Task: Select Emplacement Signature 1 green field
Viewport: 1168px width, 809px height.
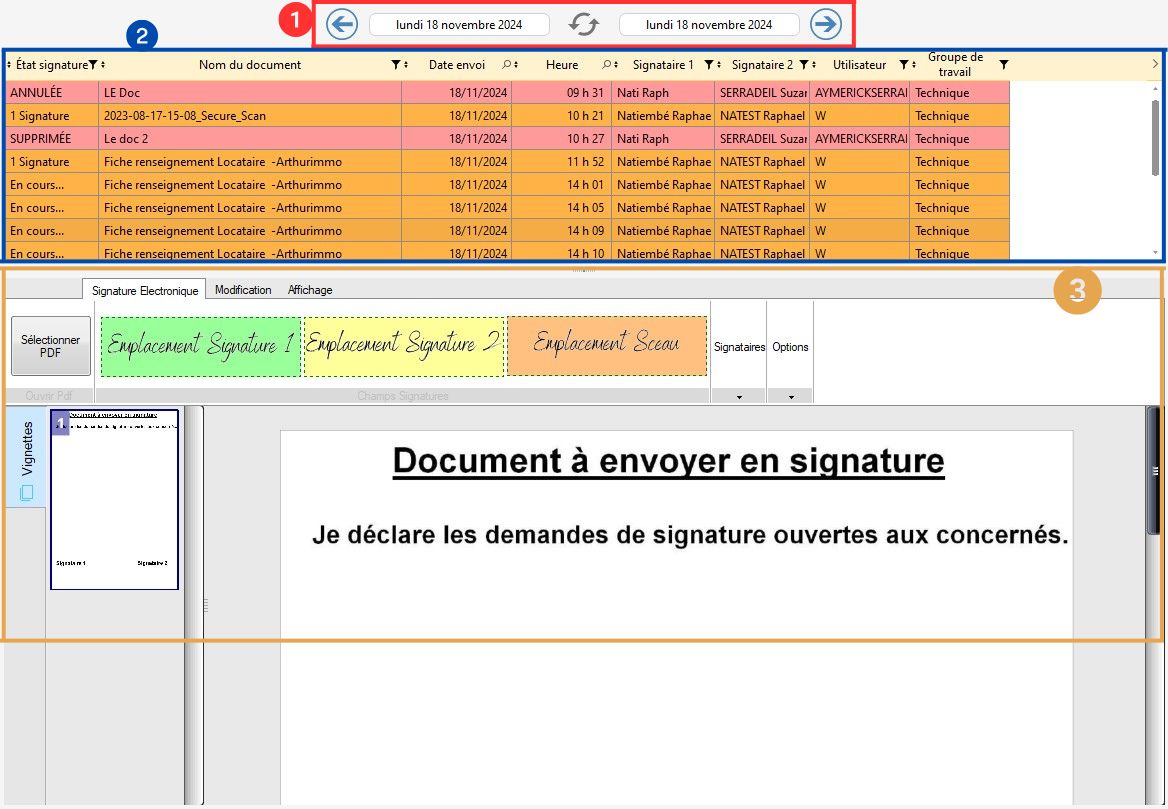Action: point(201,346)
